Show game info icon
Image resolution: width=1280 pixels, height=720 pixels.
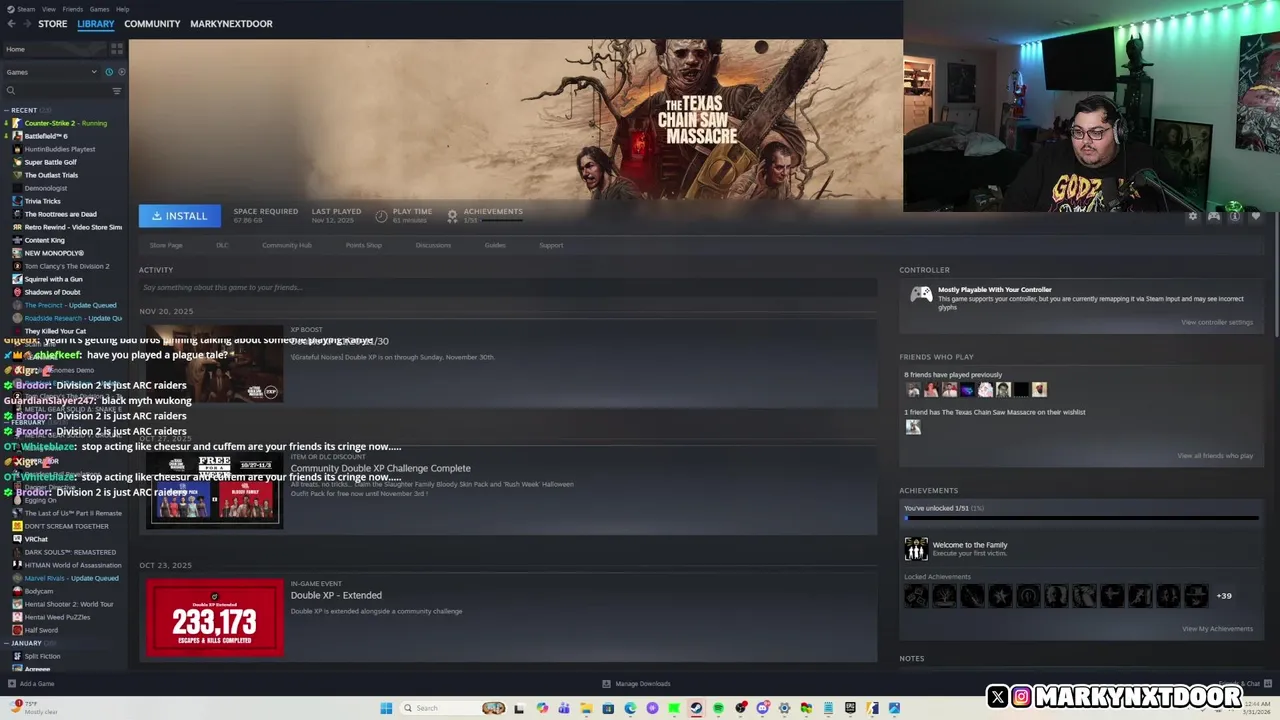tap(1235, 216)
